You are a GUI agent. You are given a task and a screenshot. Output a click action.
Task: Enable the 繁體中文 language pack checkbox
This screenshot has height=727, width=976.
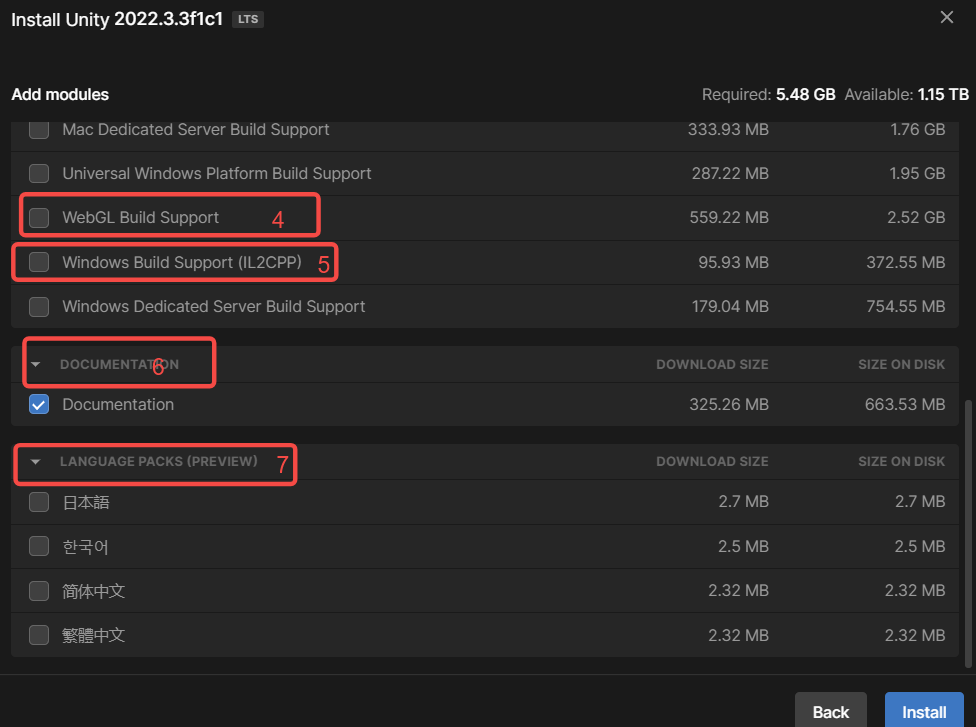[39, 635]
